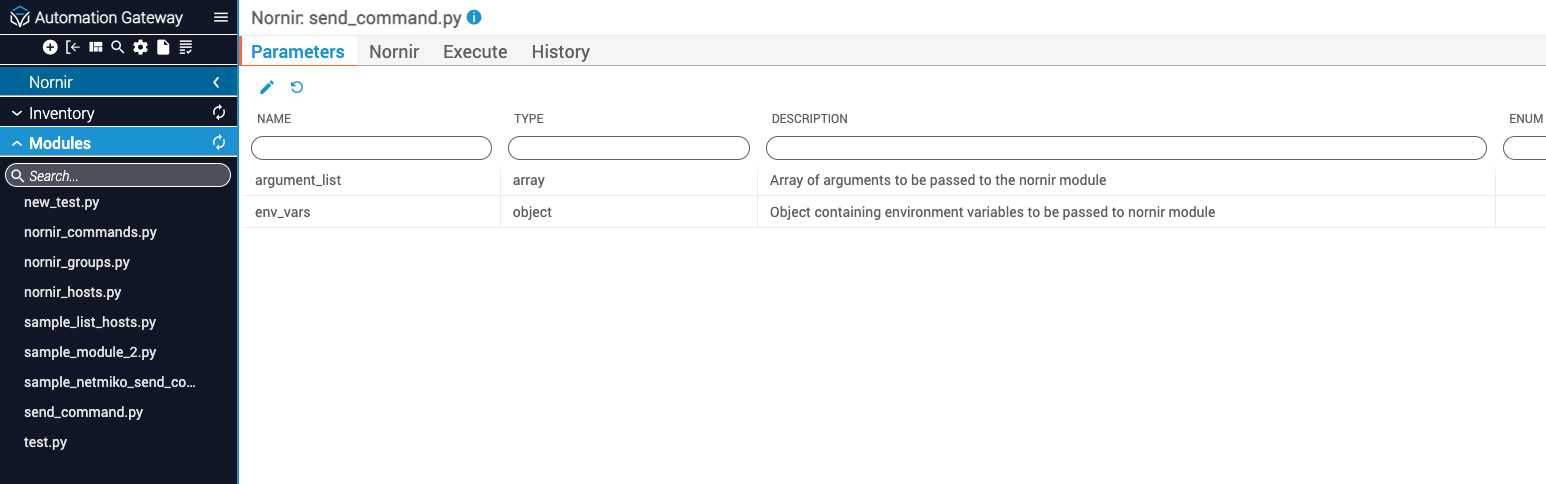This screenshot has width=1546, height=484.
Task: Click the Nornir back chevron
Action: 216,83
